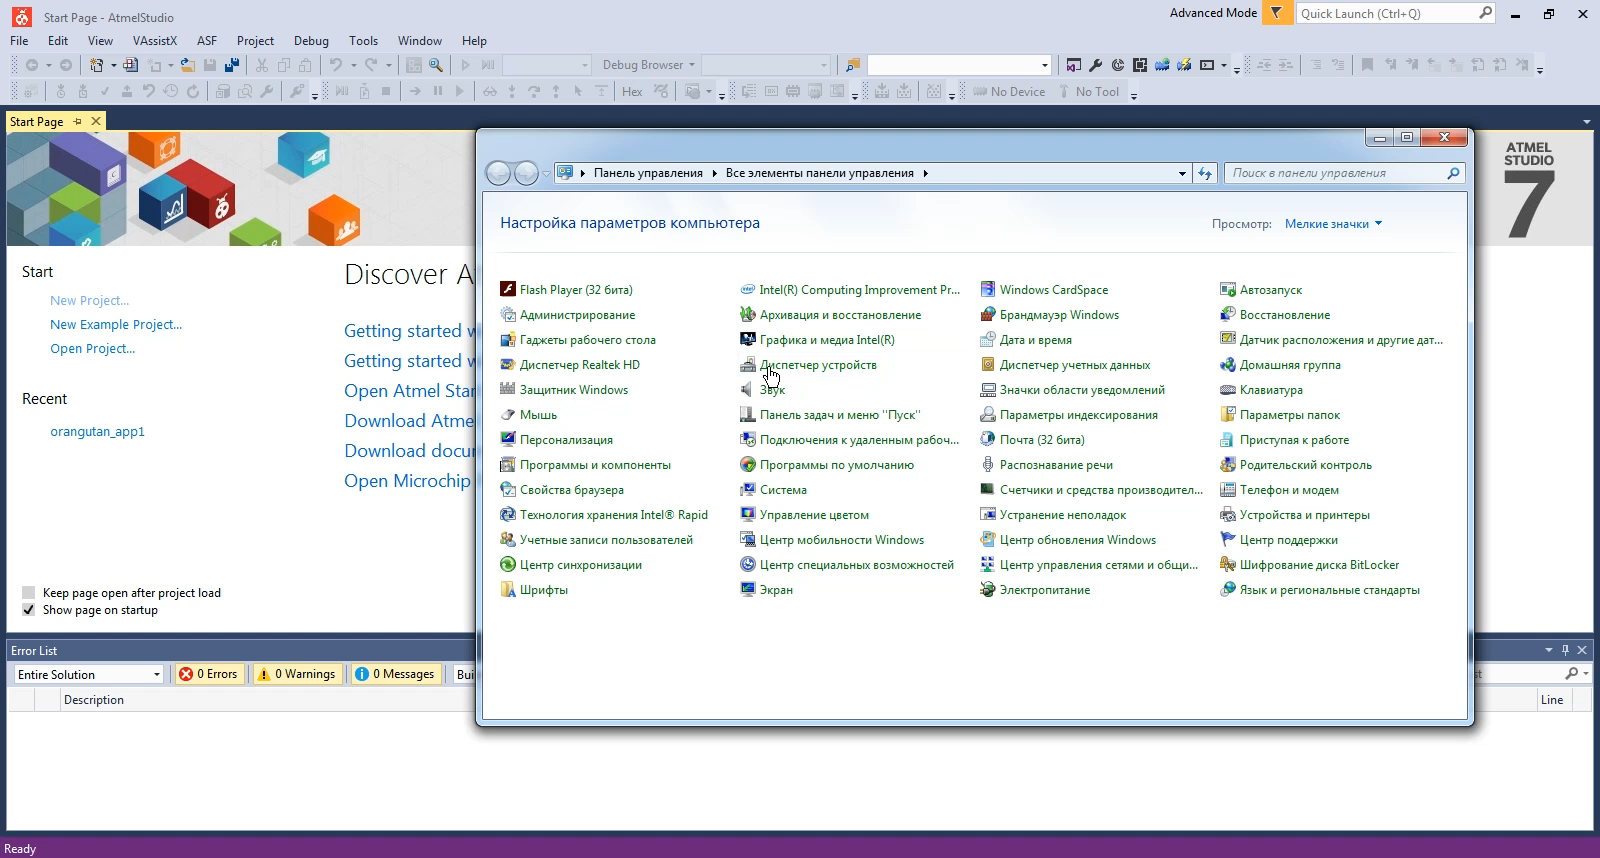Open Экран item in Control Panel
The width and height of the screenshot is (1600, 858).
tap(766, 590)
